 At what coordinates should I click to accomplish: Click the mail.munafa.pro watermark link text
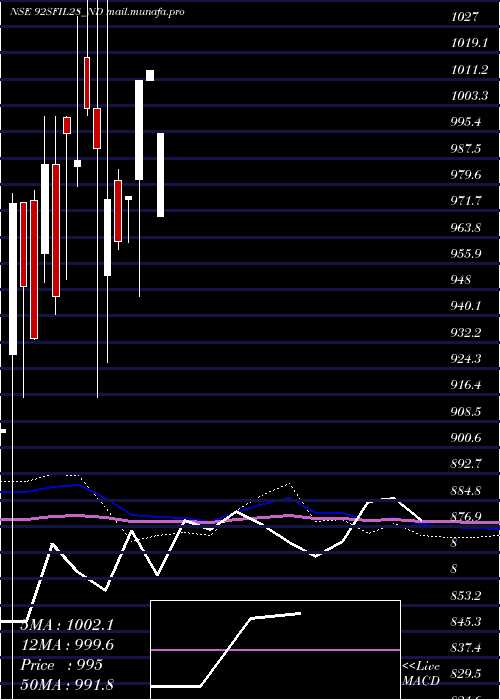point(146,12)
